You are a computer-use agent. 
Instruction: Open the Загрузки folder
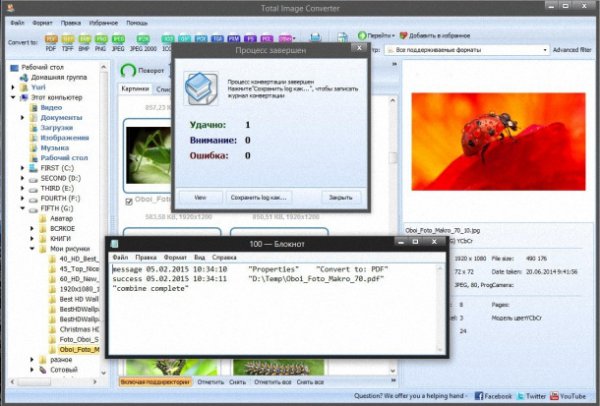point(57,128)
